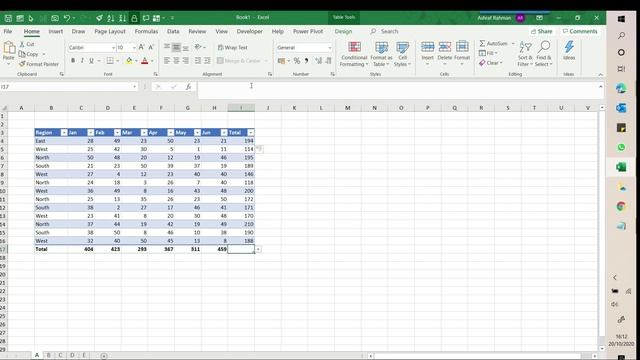
Task: Expand the Name Box dropdown arrow
Action: point(134,87)
